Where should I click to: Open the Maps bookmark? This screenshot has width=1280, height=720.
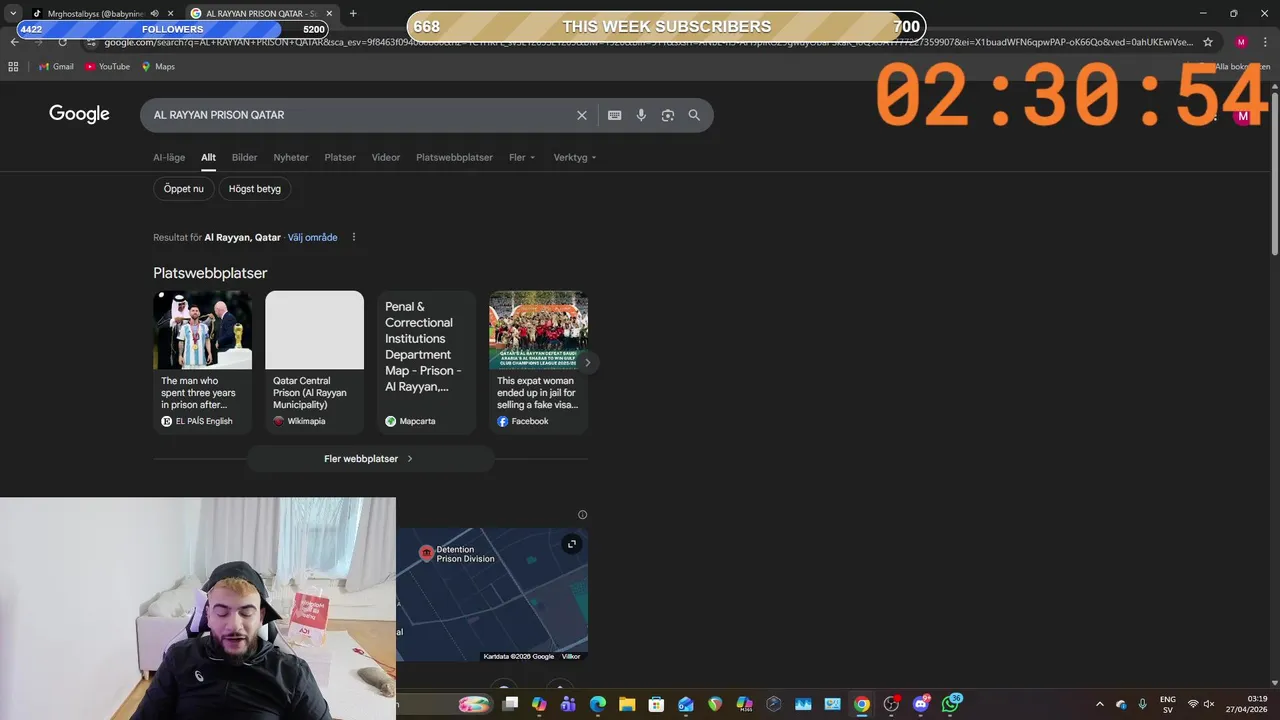click(x=158, y=66)
